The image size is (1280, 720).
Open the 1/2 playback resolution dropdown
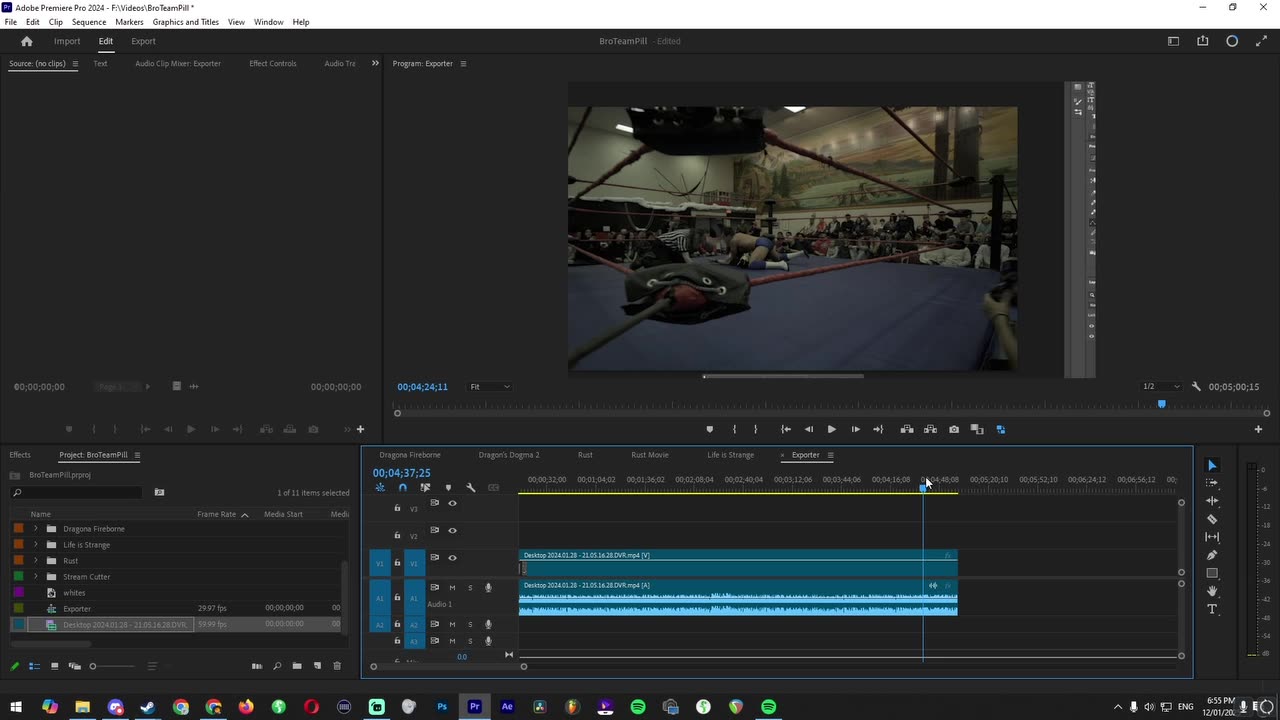(x=1161, y=387)
